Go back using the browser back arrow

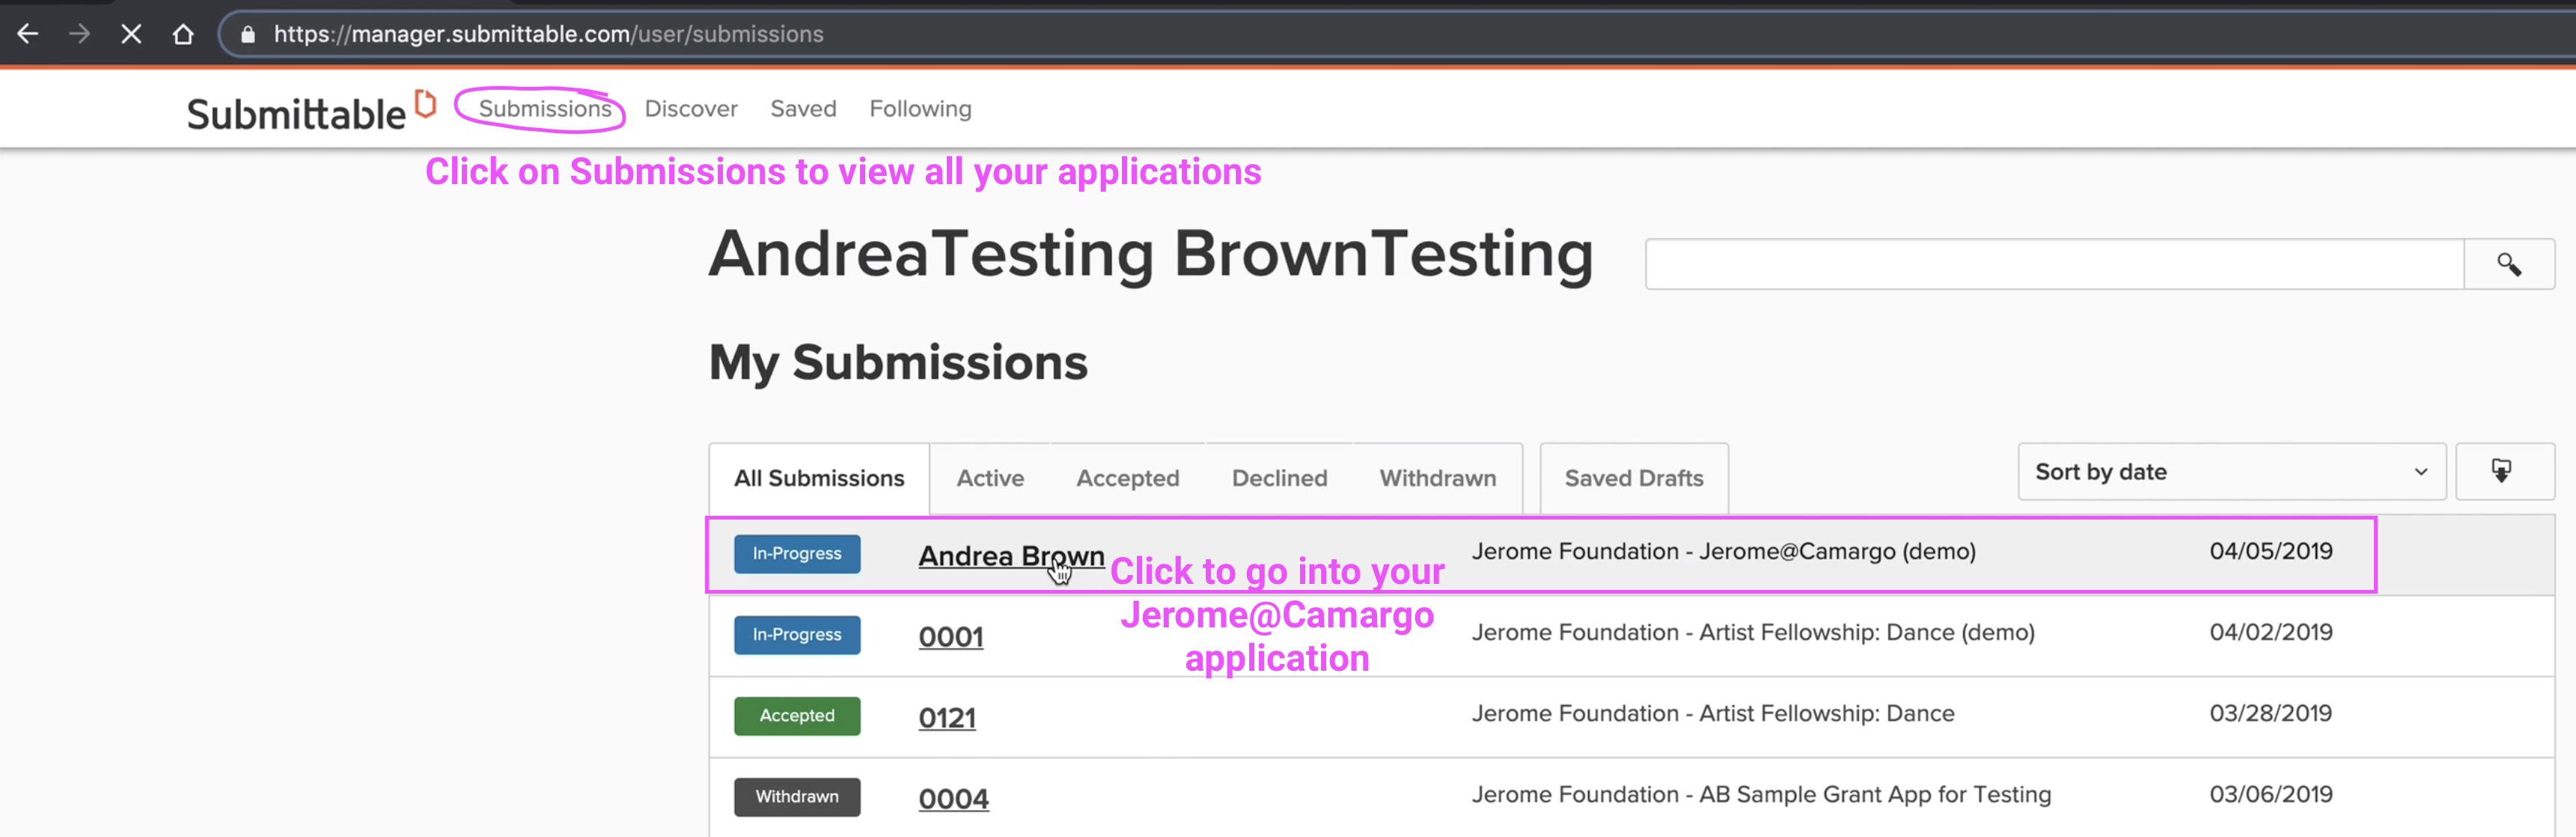pos(28,34)
